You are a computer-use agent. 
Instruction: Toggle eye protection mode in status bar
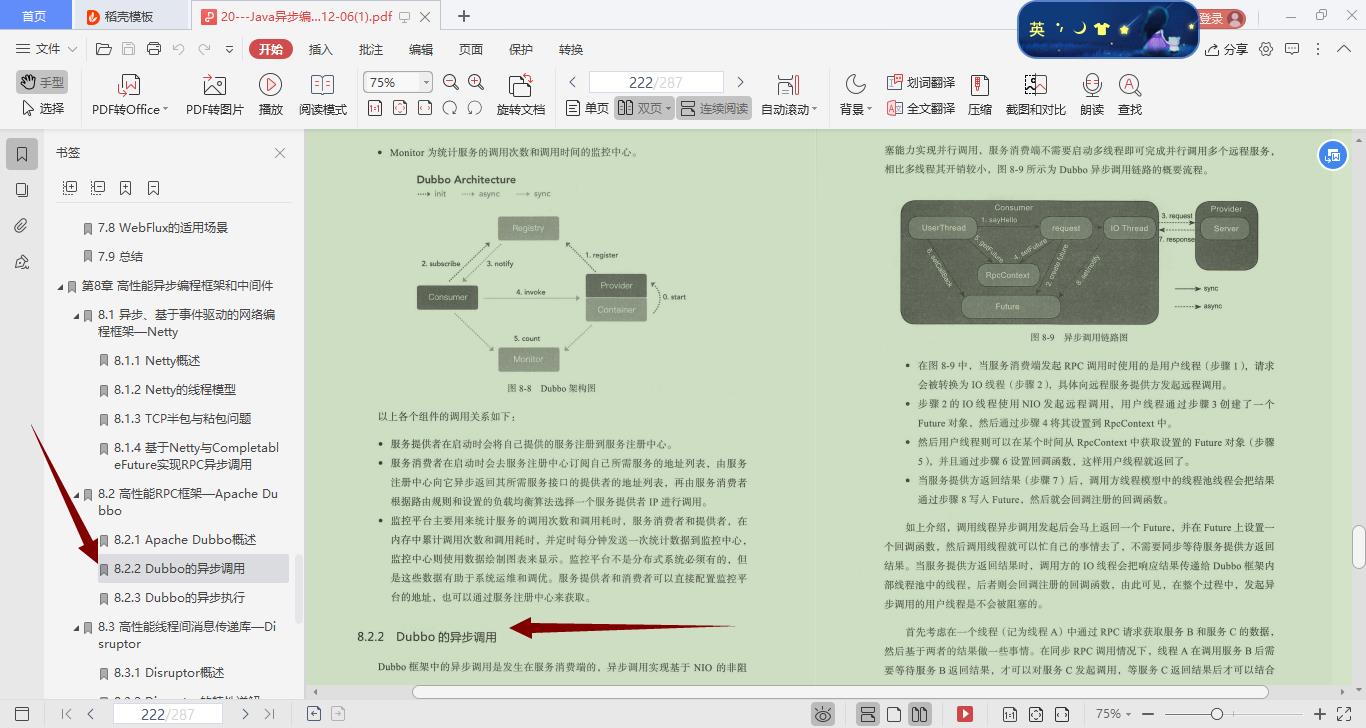click(823, 714)
